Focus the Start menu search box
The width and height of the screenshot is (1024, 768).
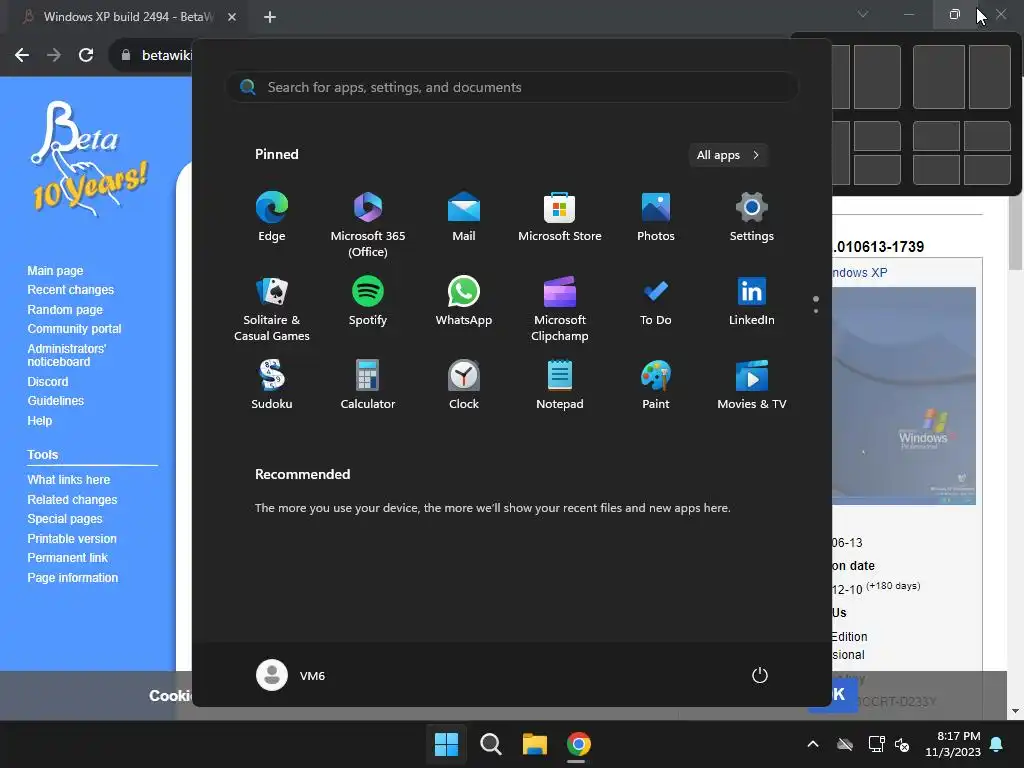tap(512, 87)
